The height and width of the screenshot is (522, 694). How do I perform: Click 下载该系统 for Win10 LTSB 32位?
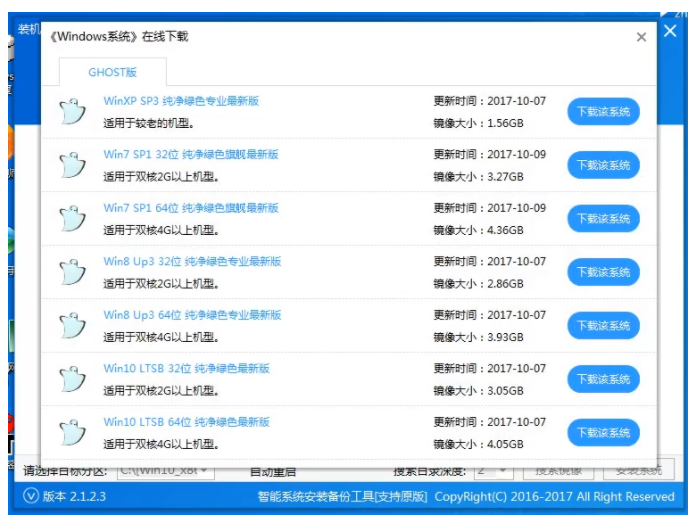[603, 379]
